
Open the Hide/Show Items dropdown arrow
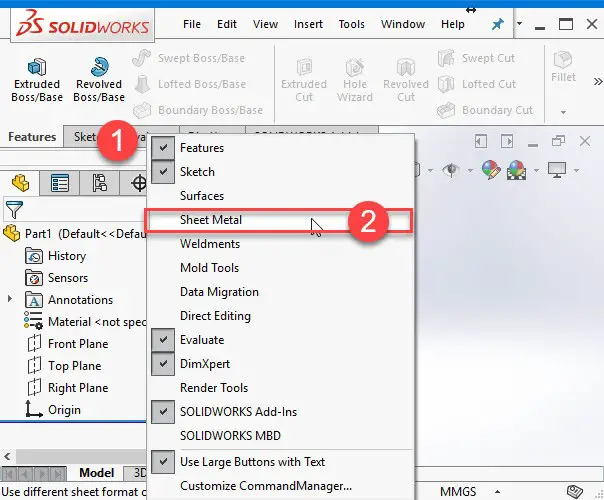pyautogui.click(x=470, y=170)
